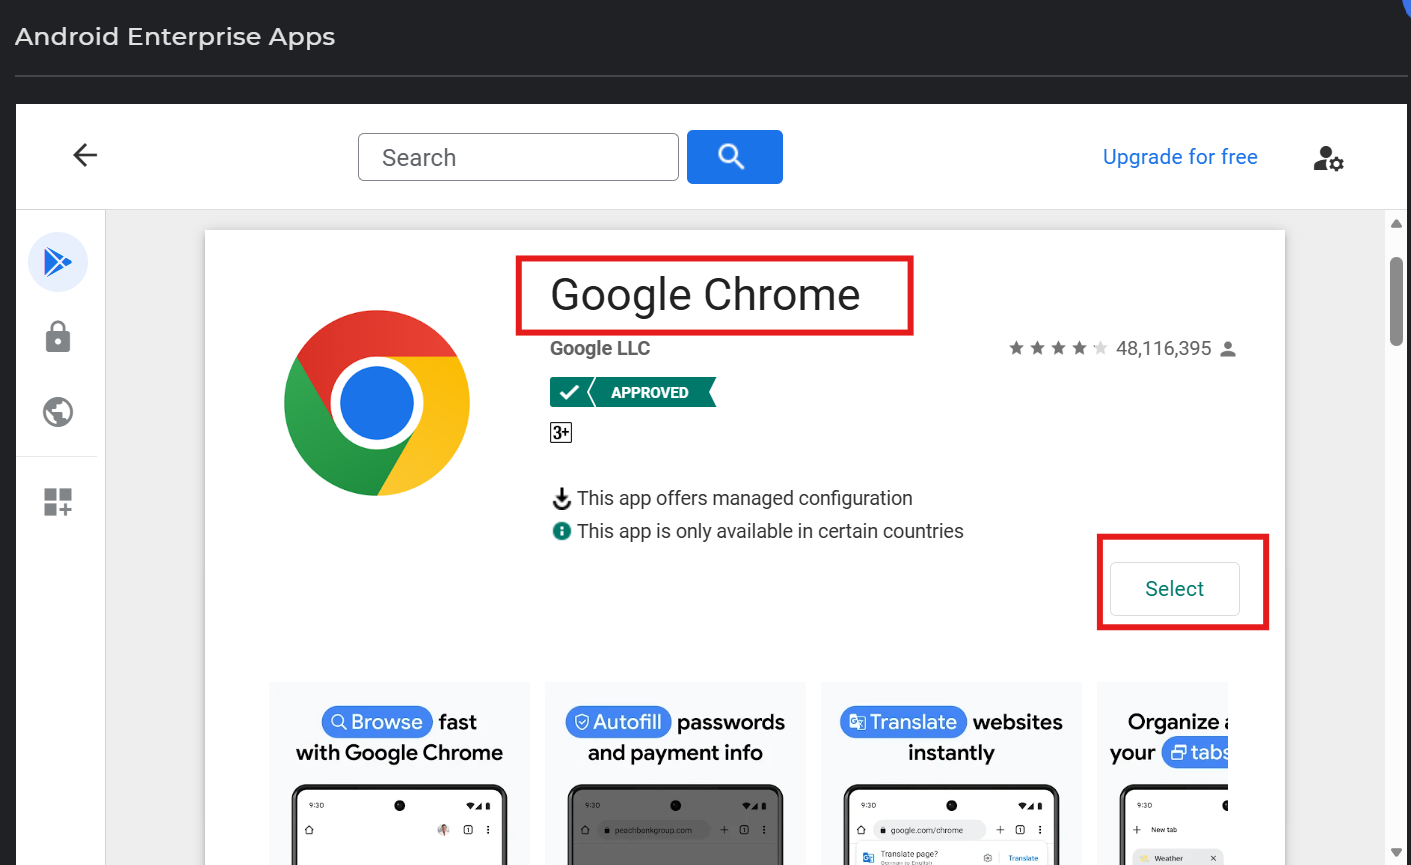Click the scrollbar down arrow
1411x865 pixels.
coord(1396,852)
